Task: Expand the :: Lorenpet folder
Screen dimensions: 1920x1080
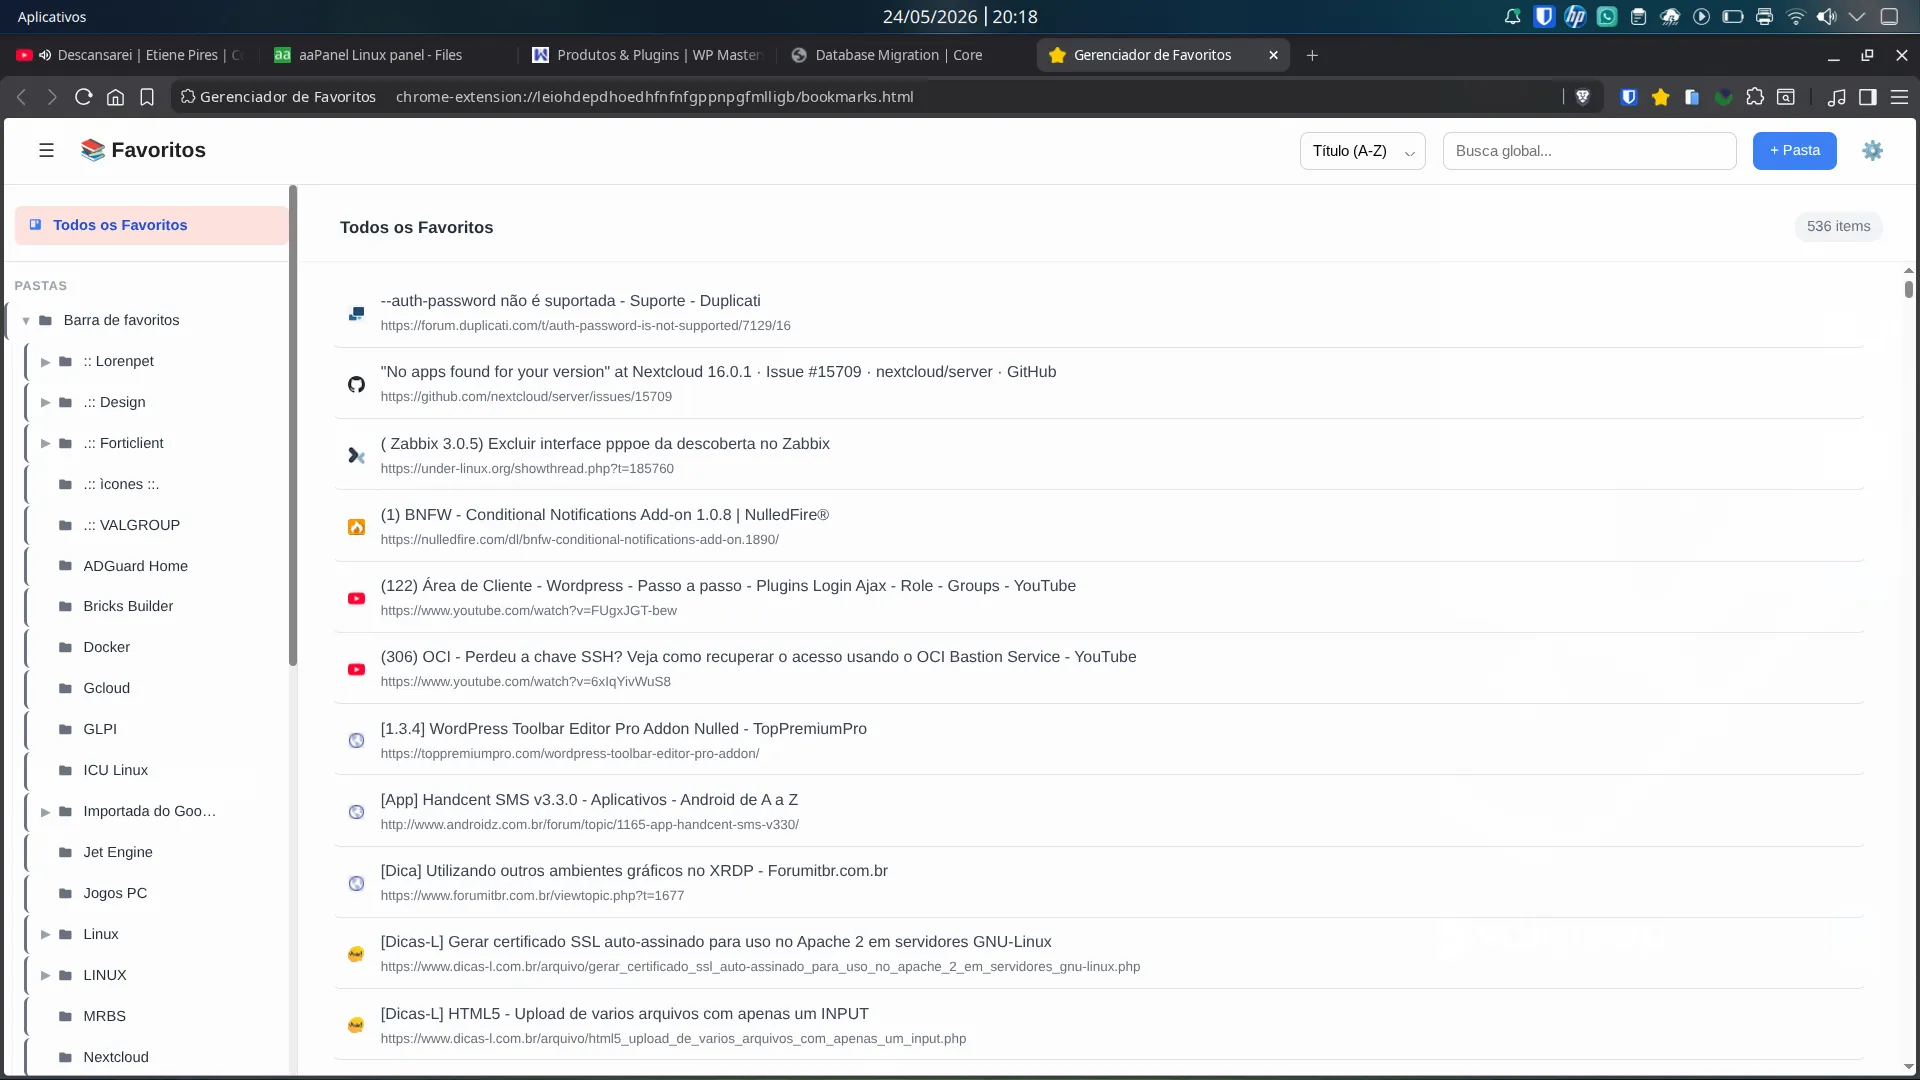Action: (45, 362)
